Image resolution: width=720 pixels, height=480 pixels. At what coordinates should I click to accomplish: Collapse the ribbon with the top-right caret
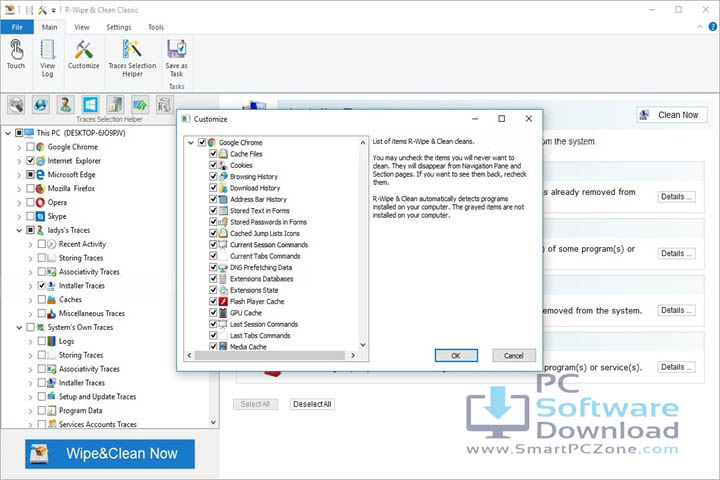(699, 27)
